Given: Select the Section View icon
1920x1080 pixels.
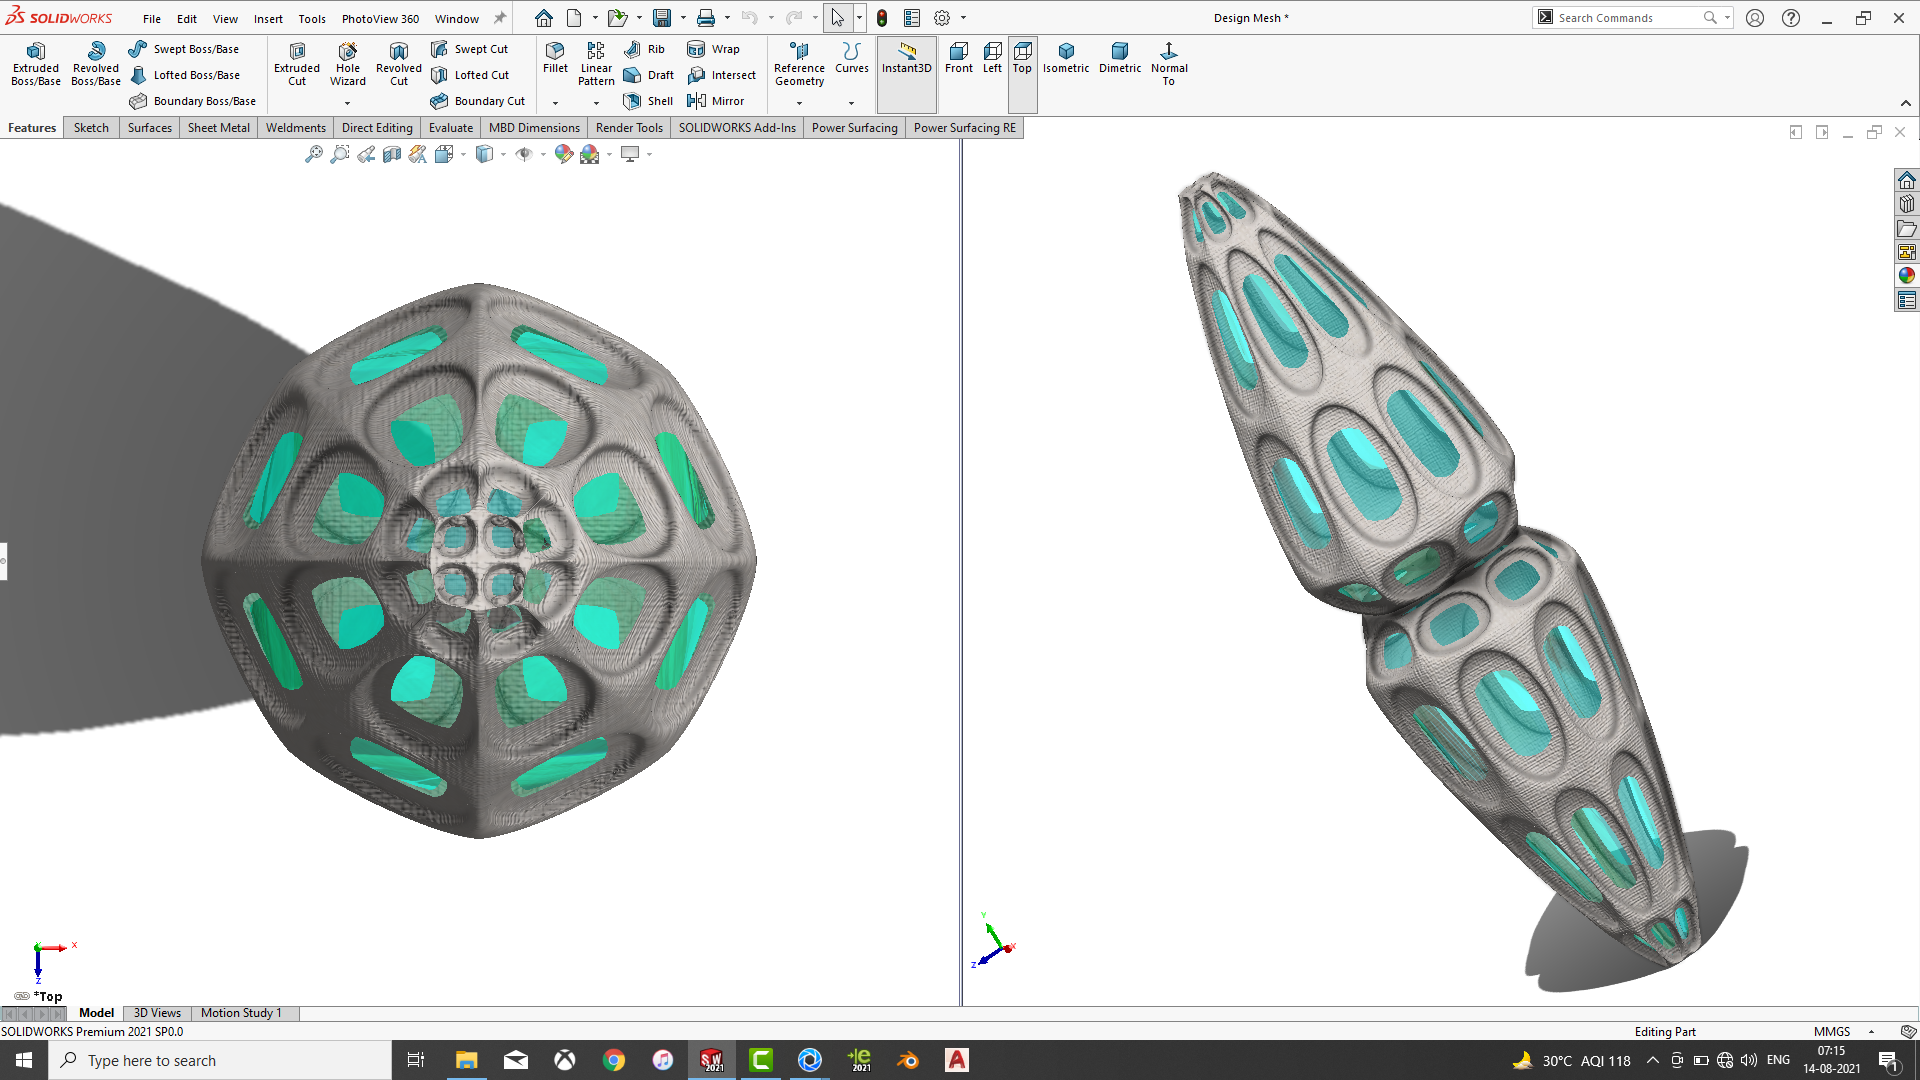Looking at the screenshot, I should point(392,154).
